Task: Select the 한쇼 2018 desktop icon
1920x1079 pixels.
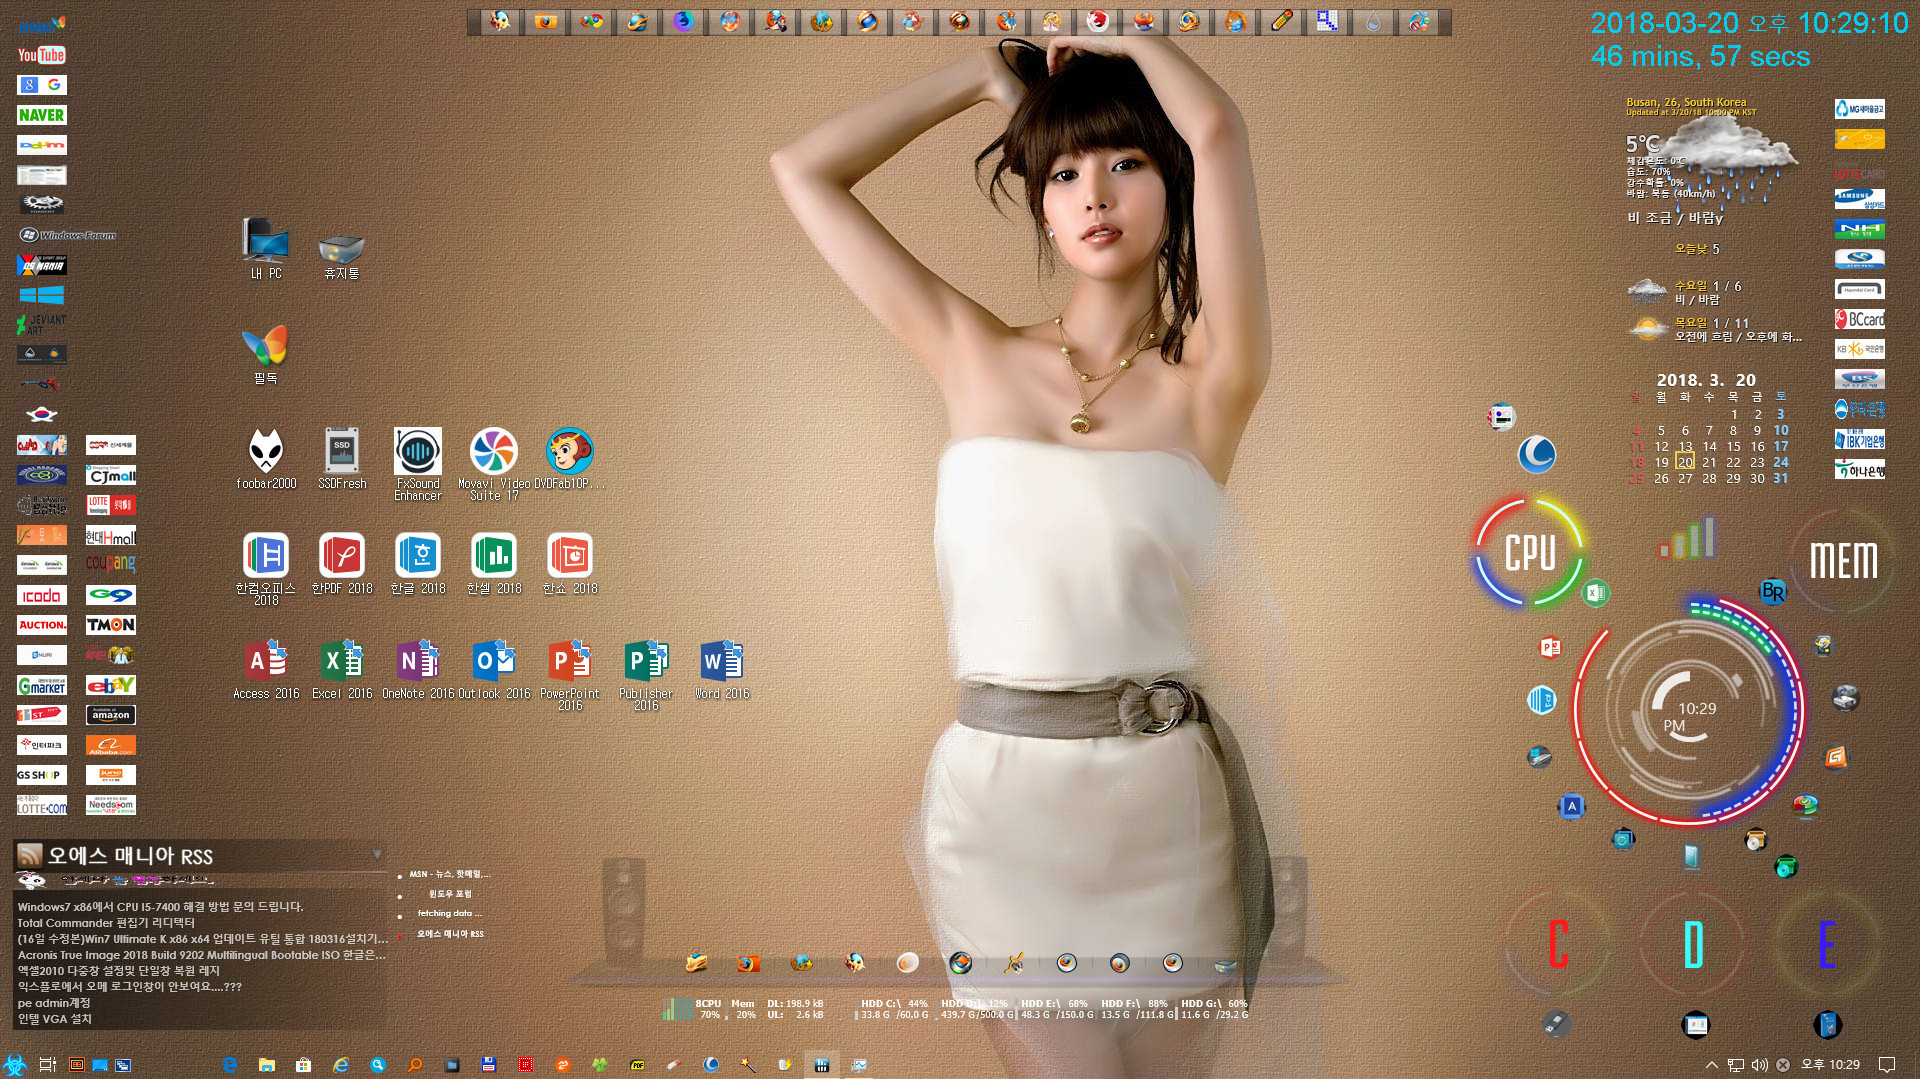Action: point(570,563)
